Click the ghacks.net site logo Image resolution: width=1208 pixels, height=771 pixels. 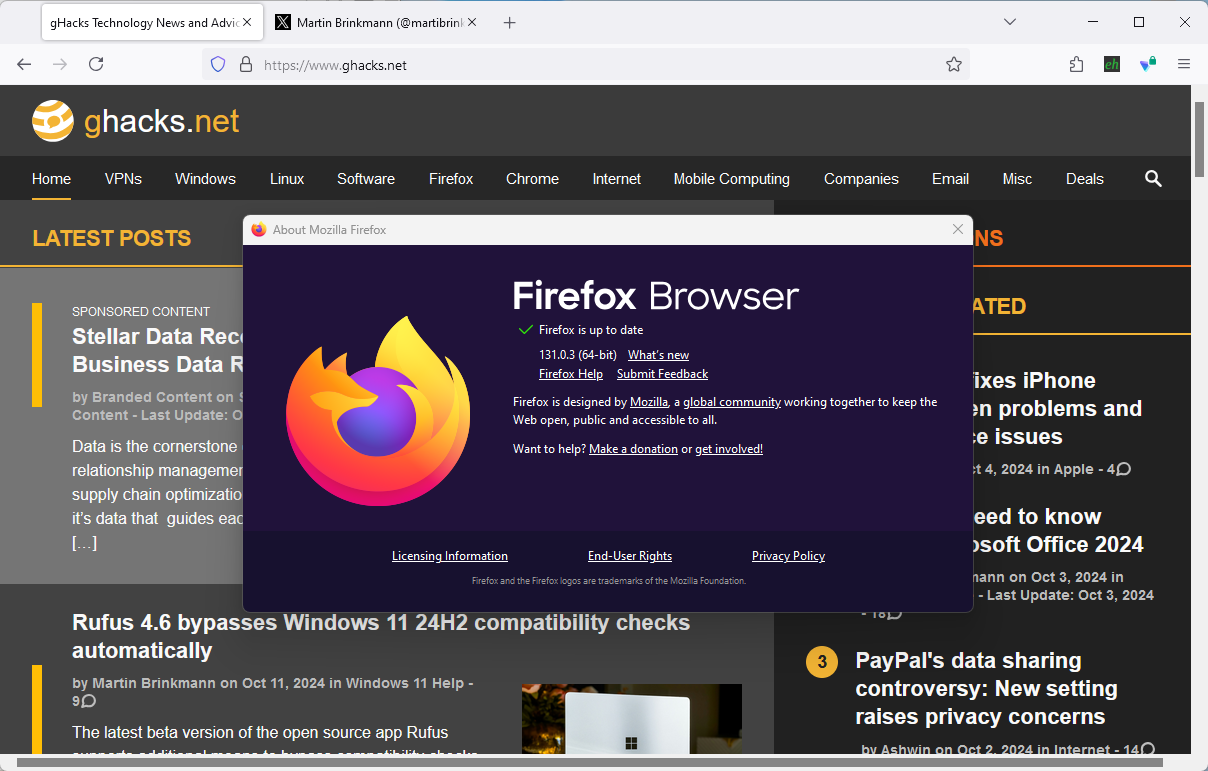click(x=136, y=121)
